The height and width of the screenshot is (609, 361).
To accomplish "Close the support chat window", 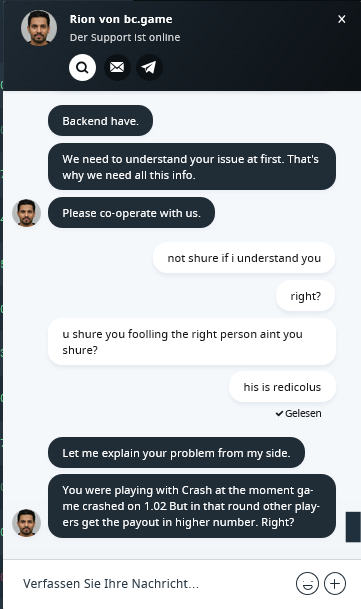I will pyautogui.click(x=342, y=19).
